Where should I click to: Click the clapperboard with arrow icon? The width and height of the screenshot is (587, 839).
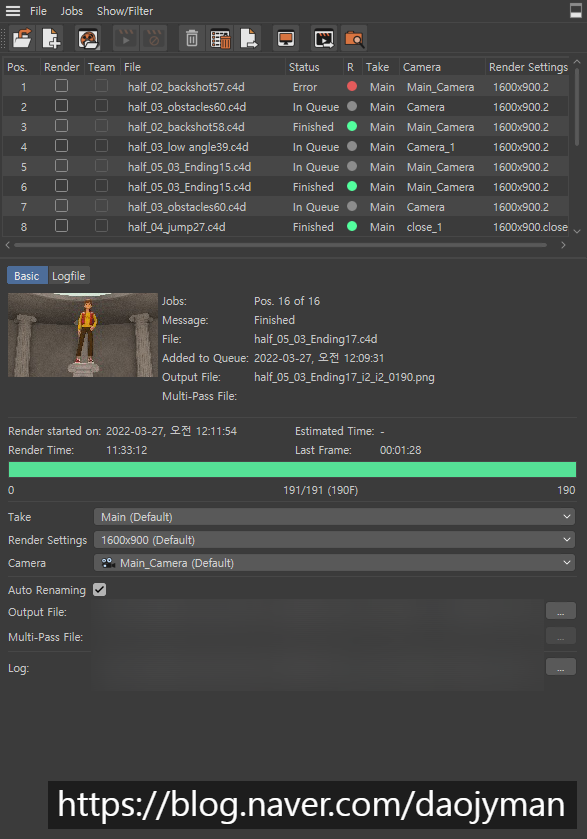[x=324, y=39]
